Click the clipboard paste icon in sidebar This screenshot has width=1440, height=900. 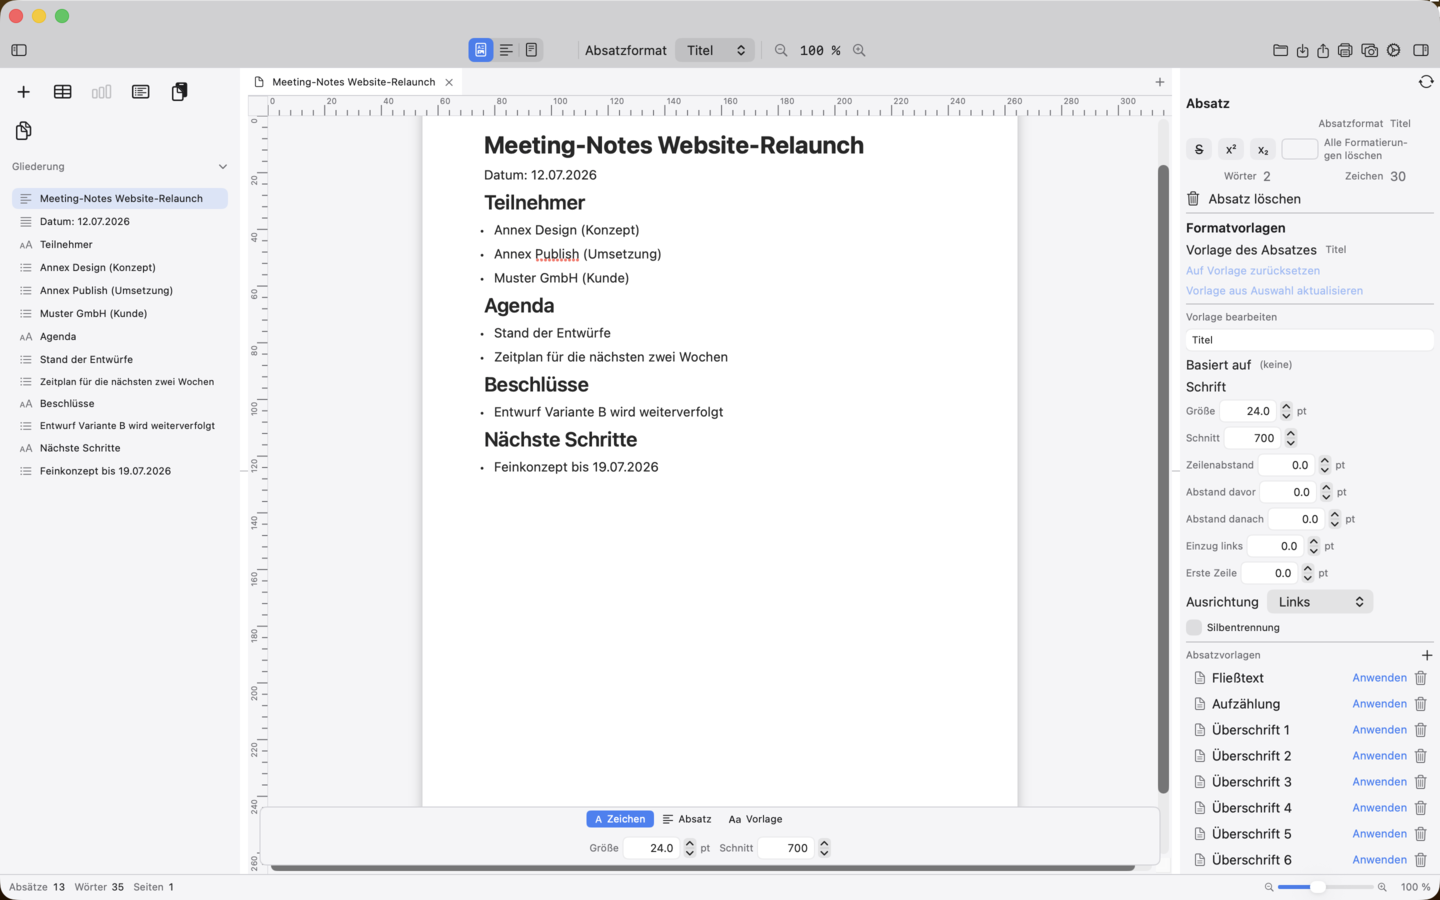pyautogui.click(x=179, y=92)
